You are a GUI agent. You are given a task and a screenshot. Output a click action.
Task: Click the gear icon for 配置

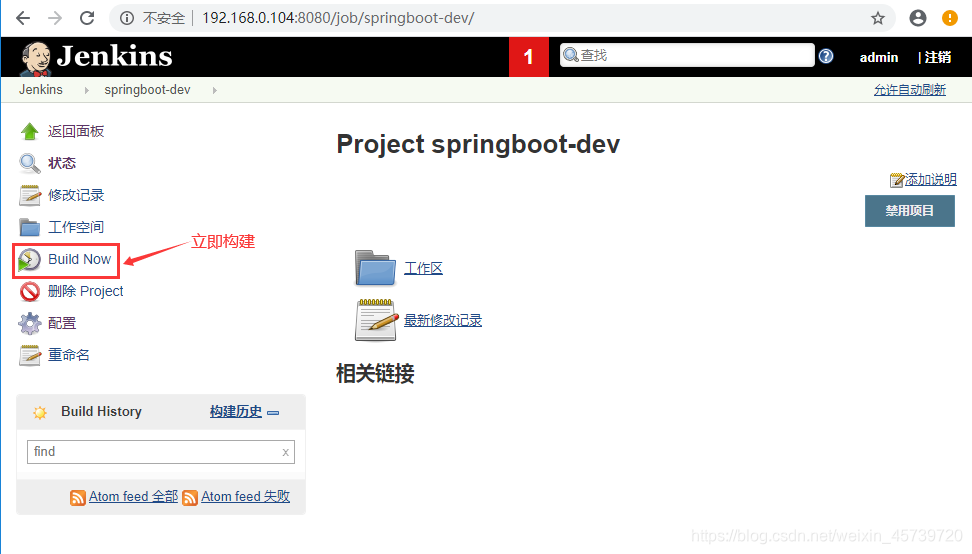[29, 323]
